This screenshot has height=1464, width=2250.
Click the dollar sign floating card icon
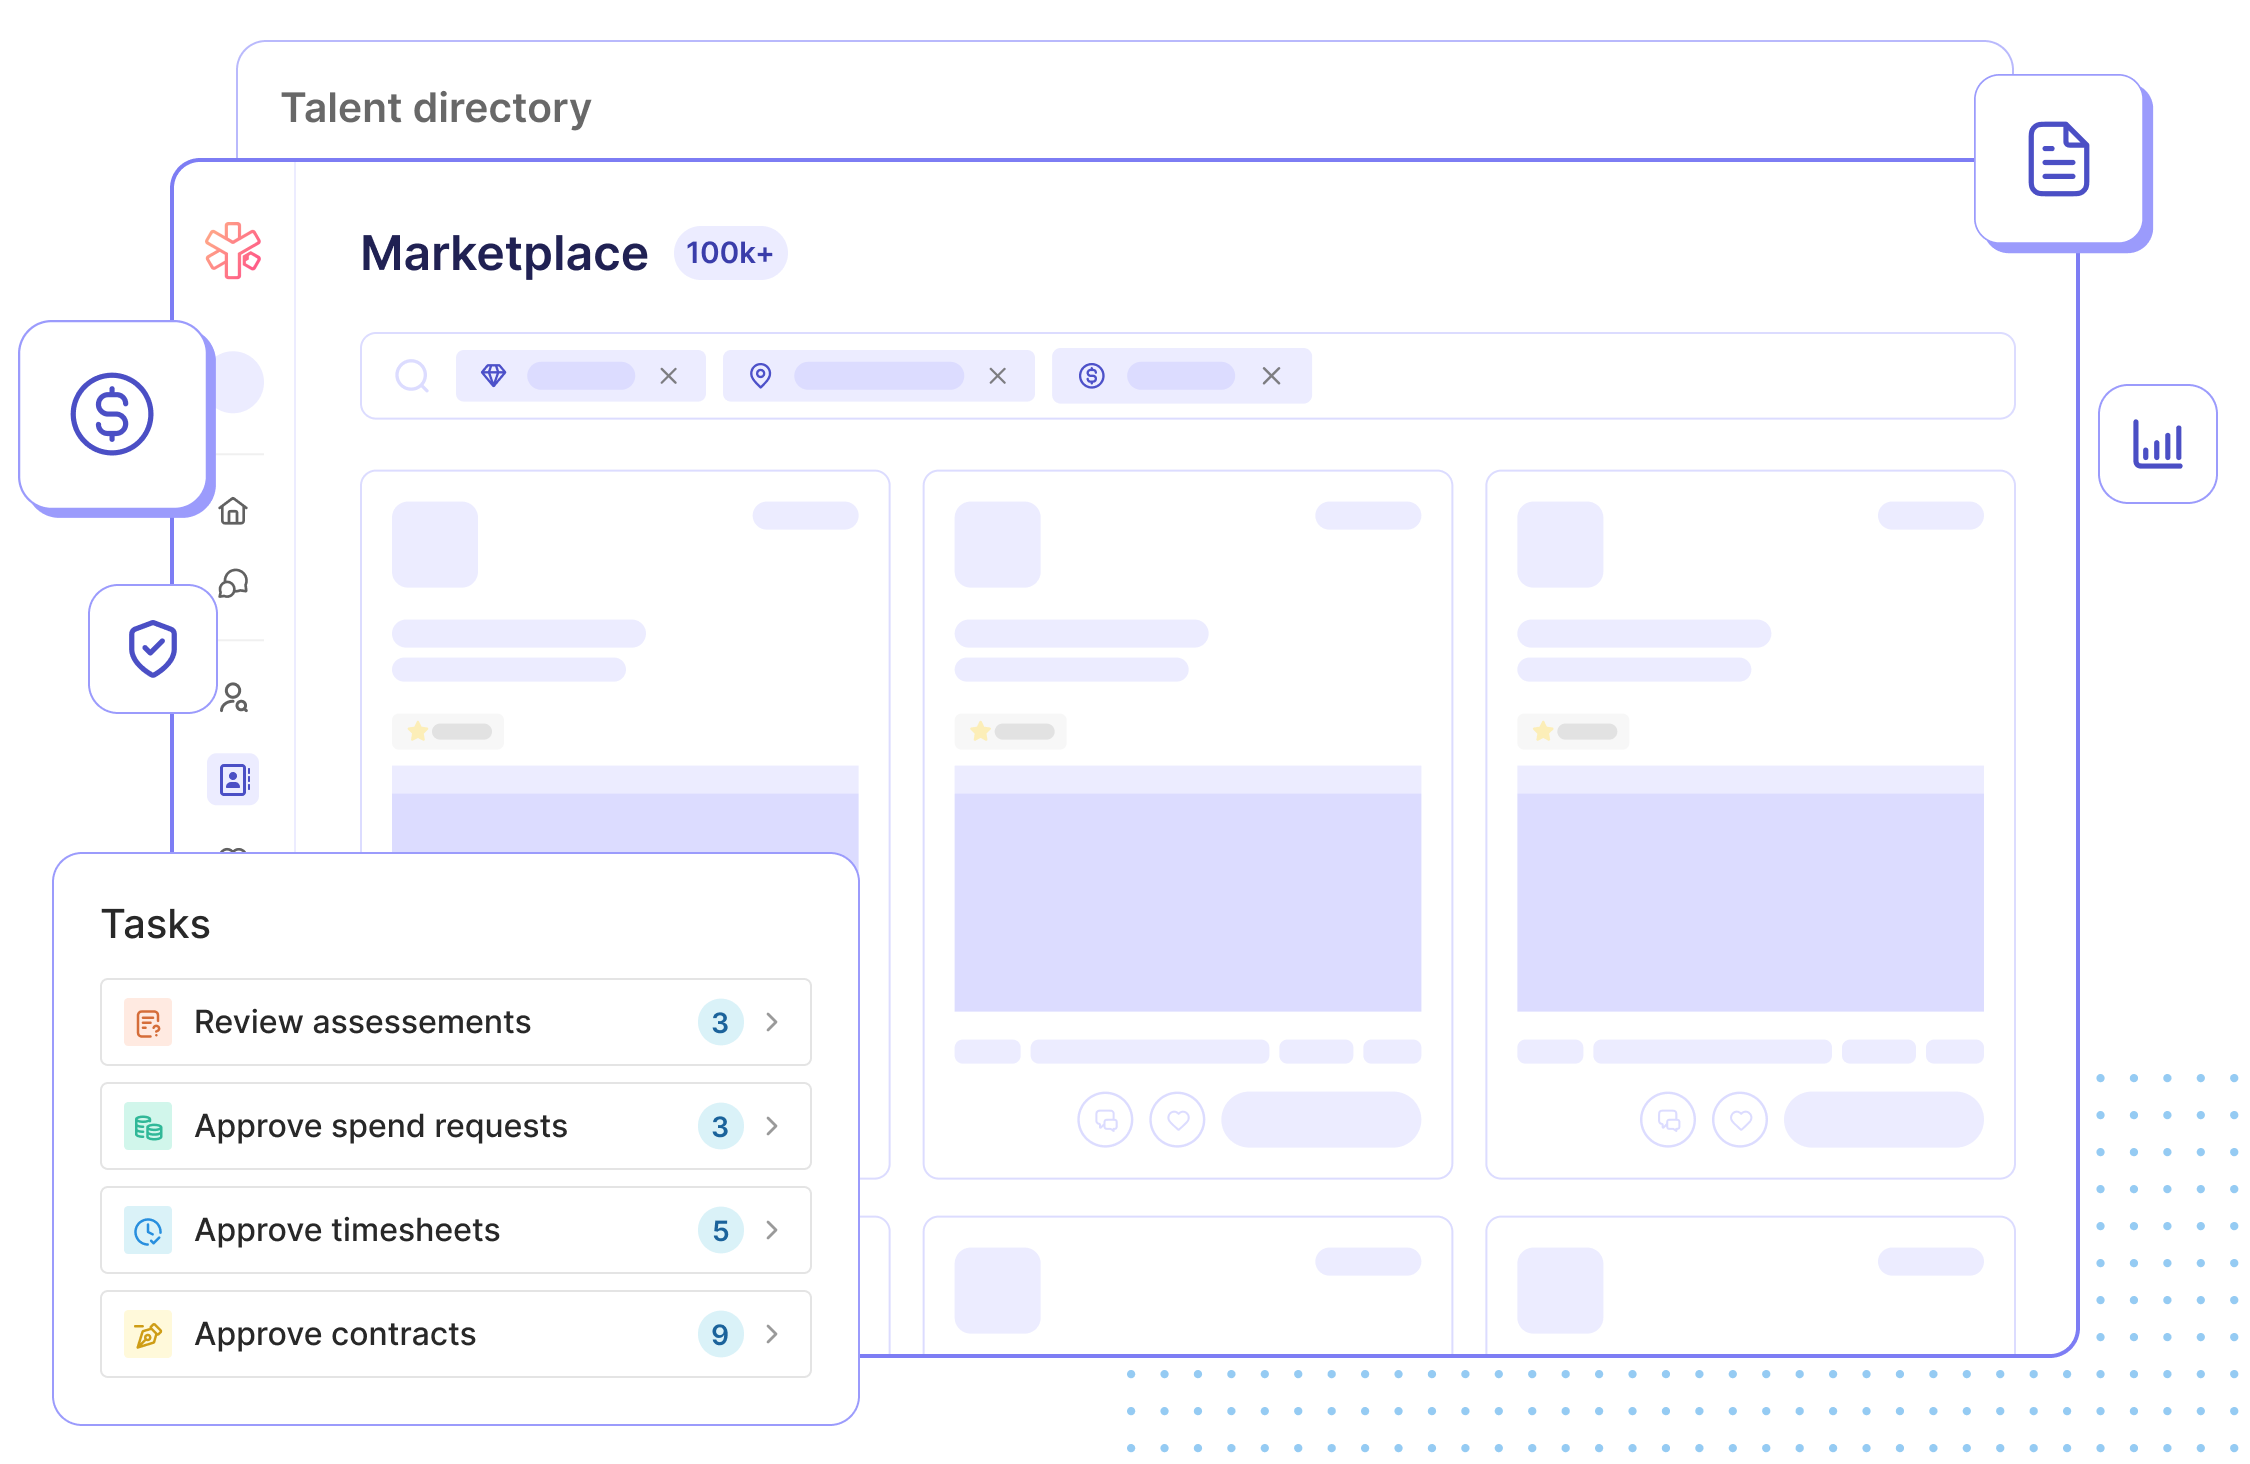(112, 414)
